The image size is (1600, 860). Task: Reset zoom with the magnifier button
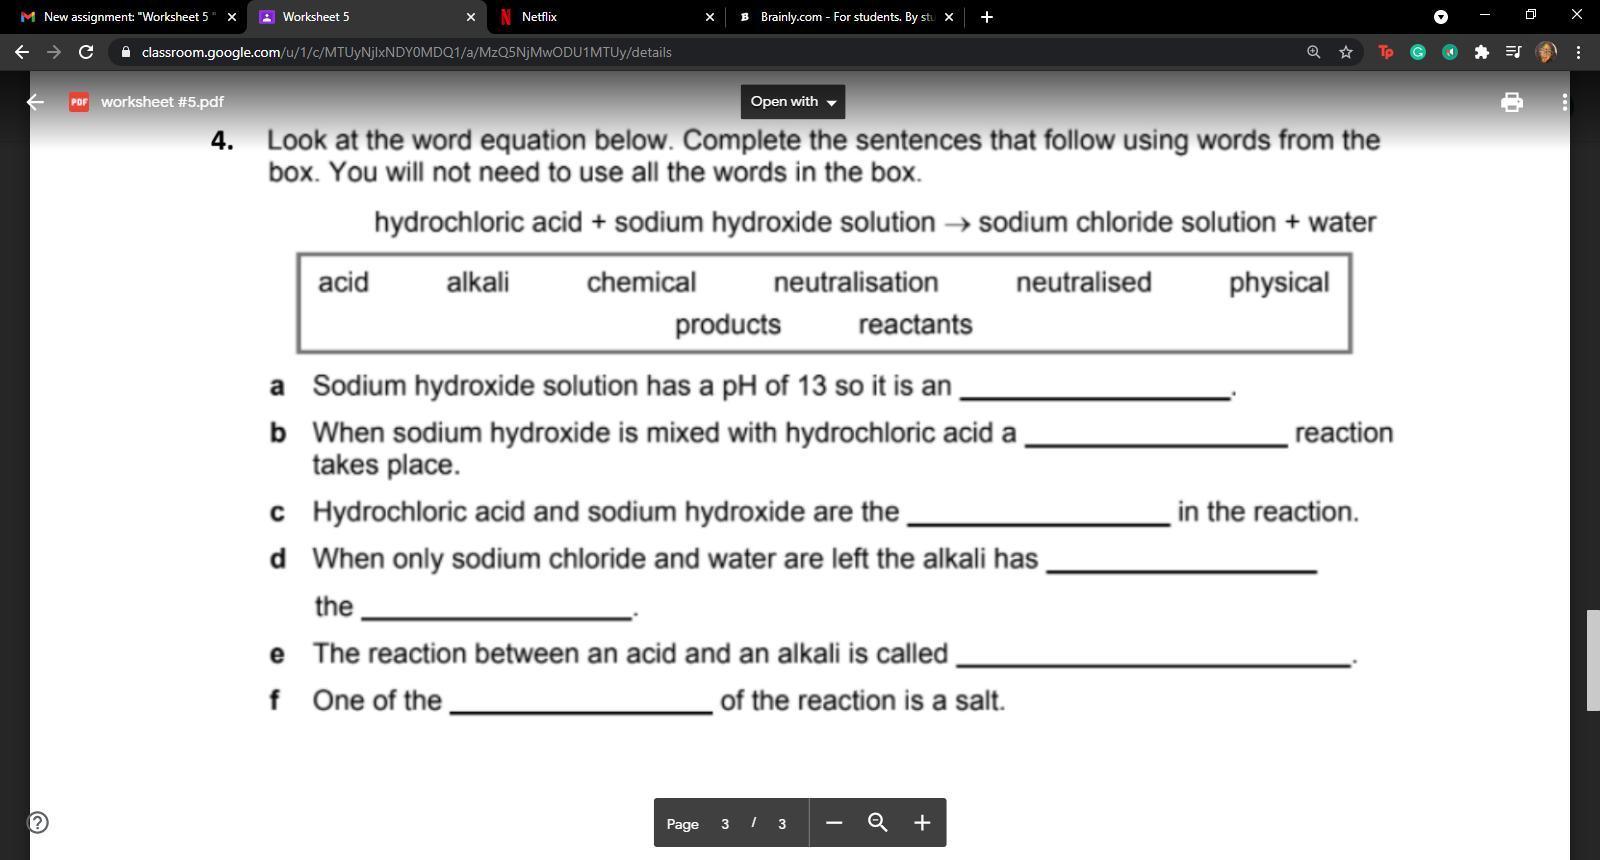point(878,822)
